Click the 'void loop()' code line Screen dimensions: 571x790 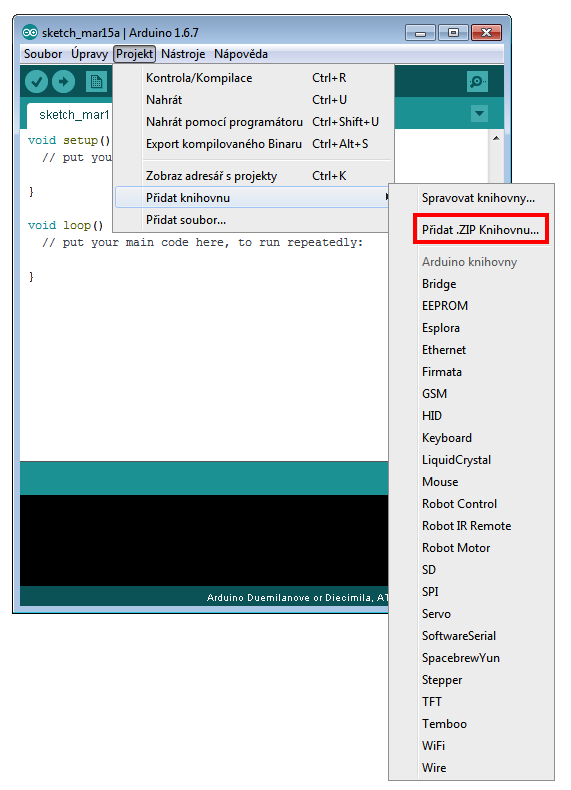coord(66,225)
